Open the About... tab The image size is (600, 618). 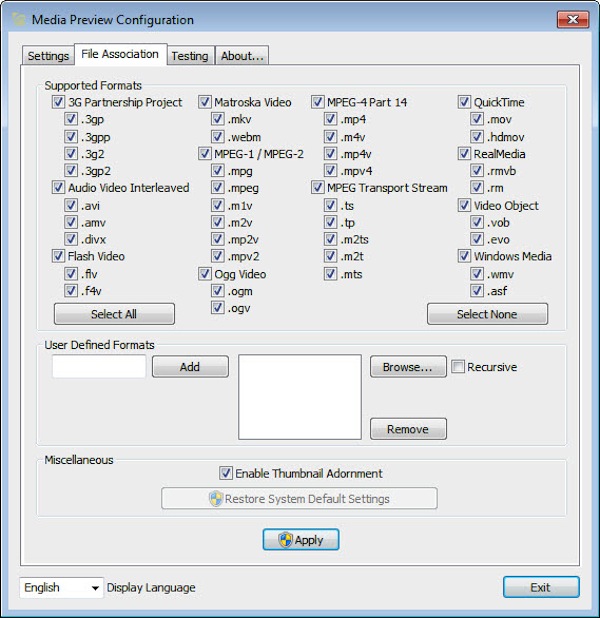[x=242, y=56]
